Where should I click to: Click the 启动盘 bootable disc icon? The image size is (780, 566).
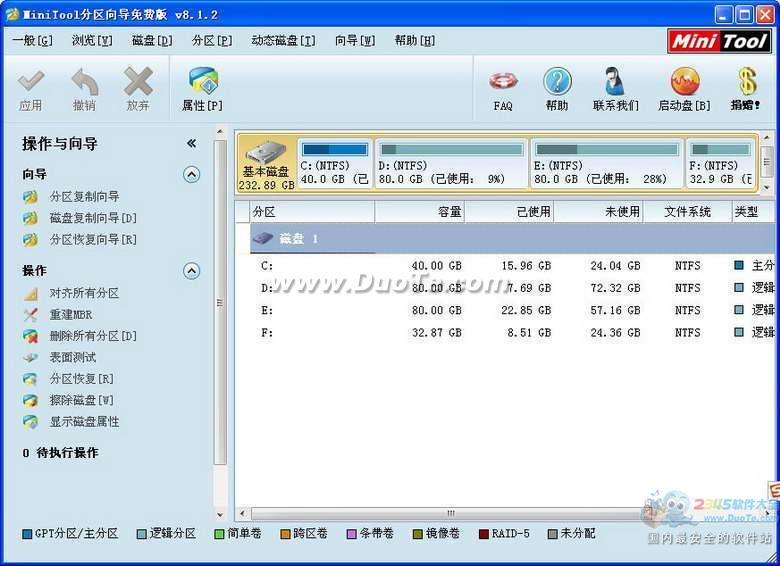(684, 83)
